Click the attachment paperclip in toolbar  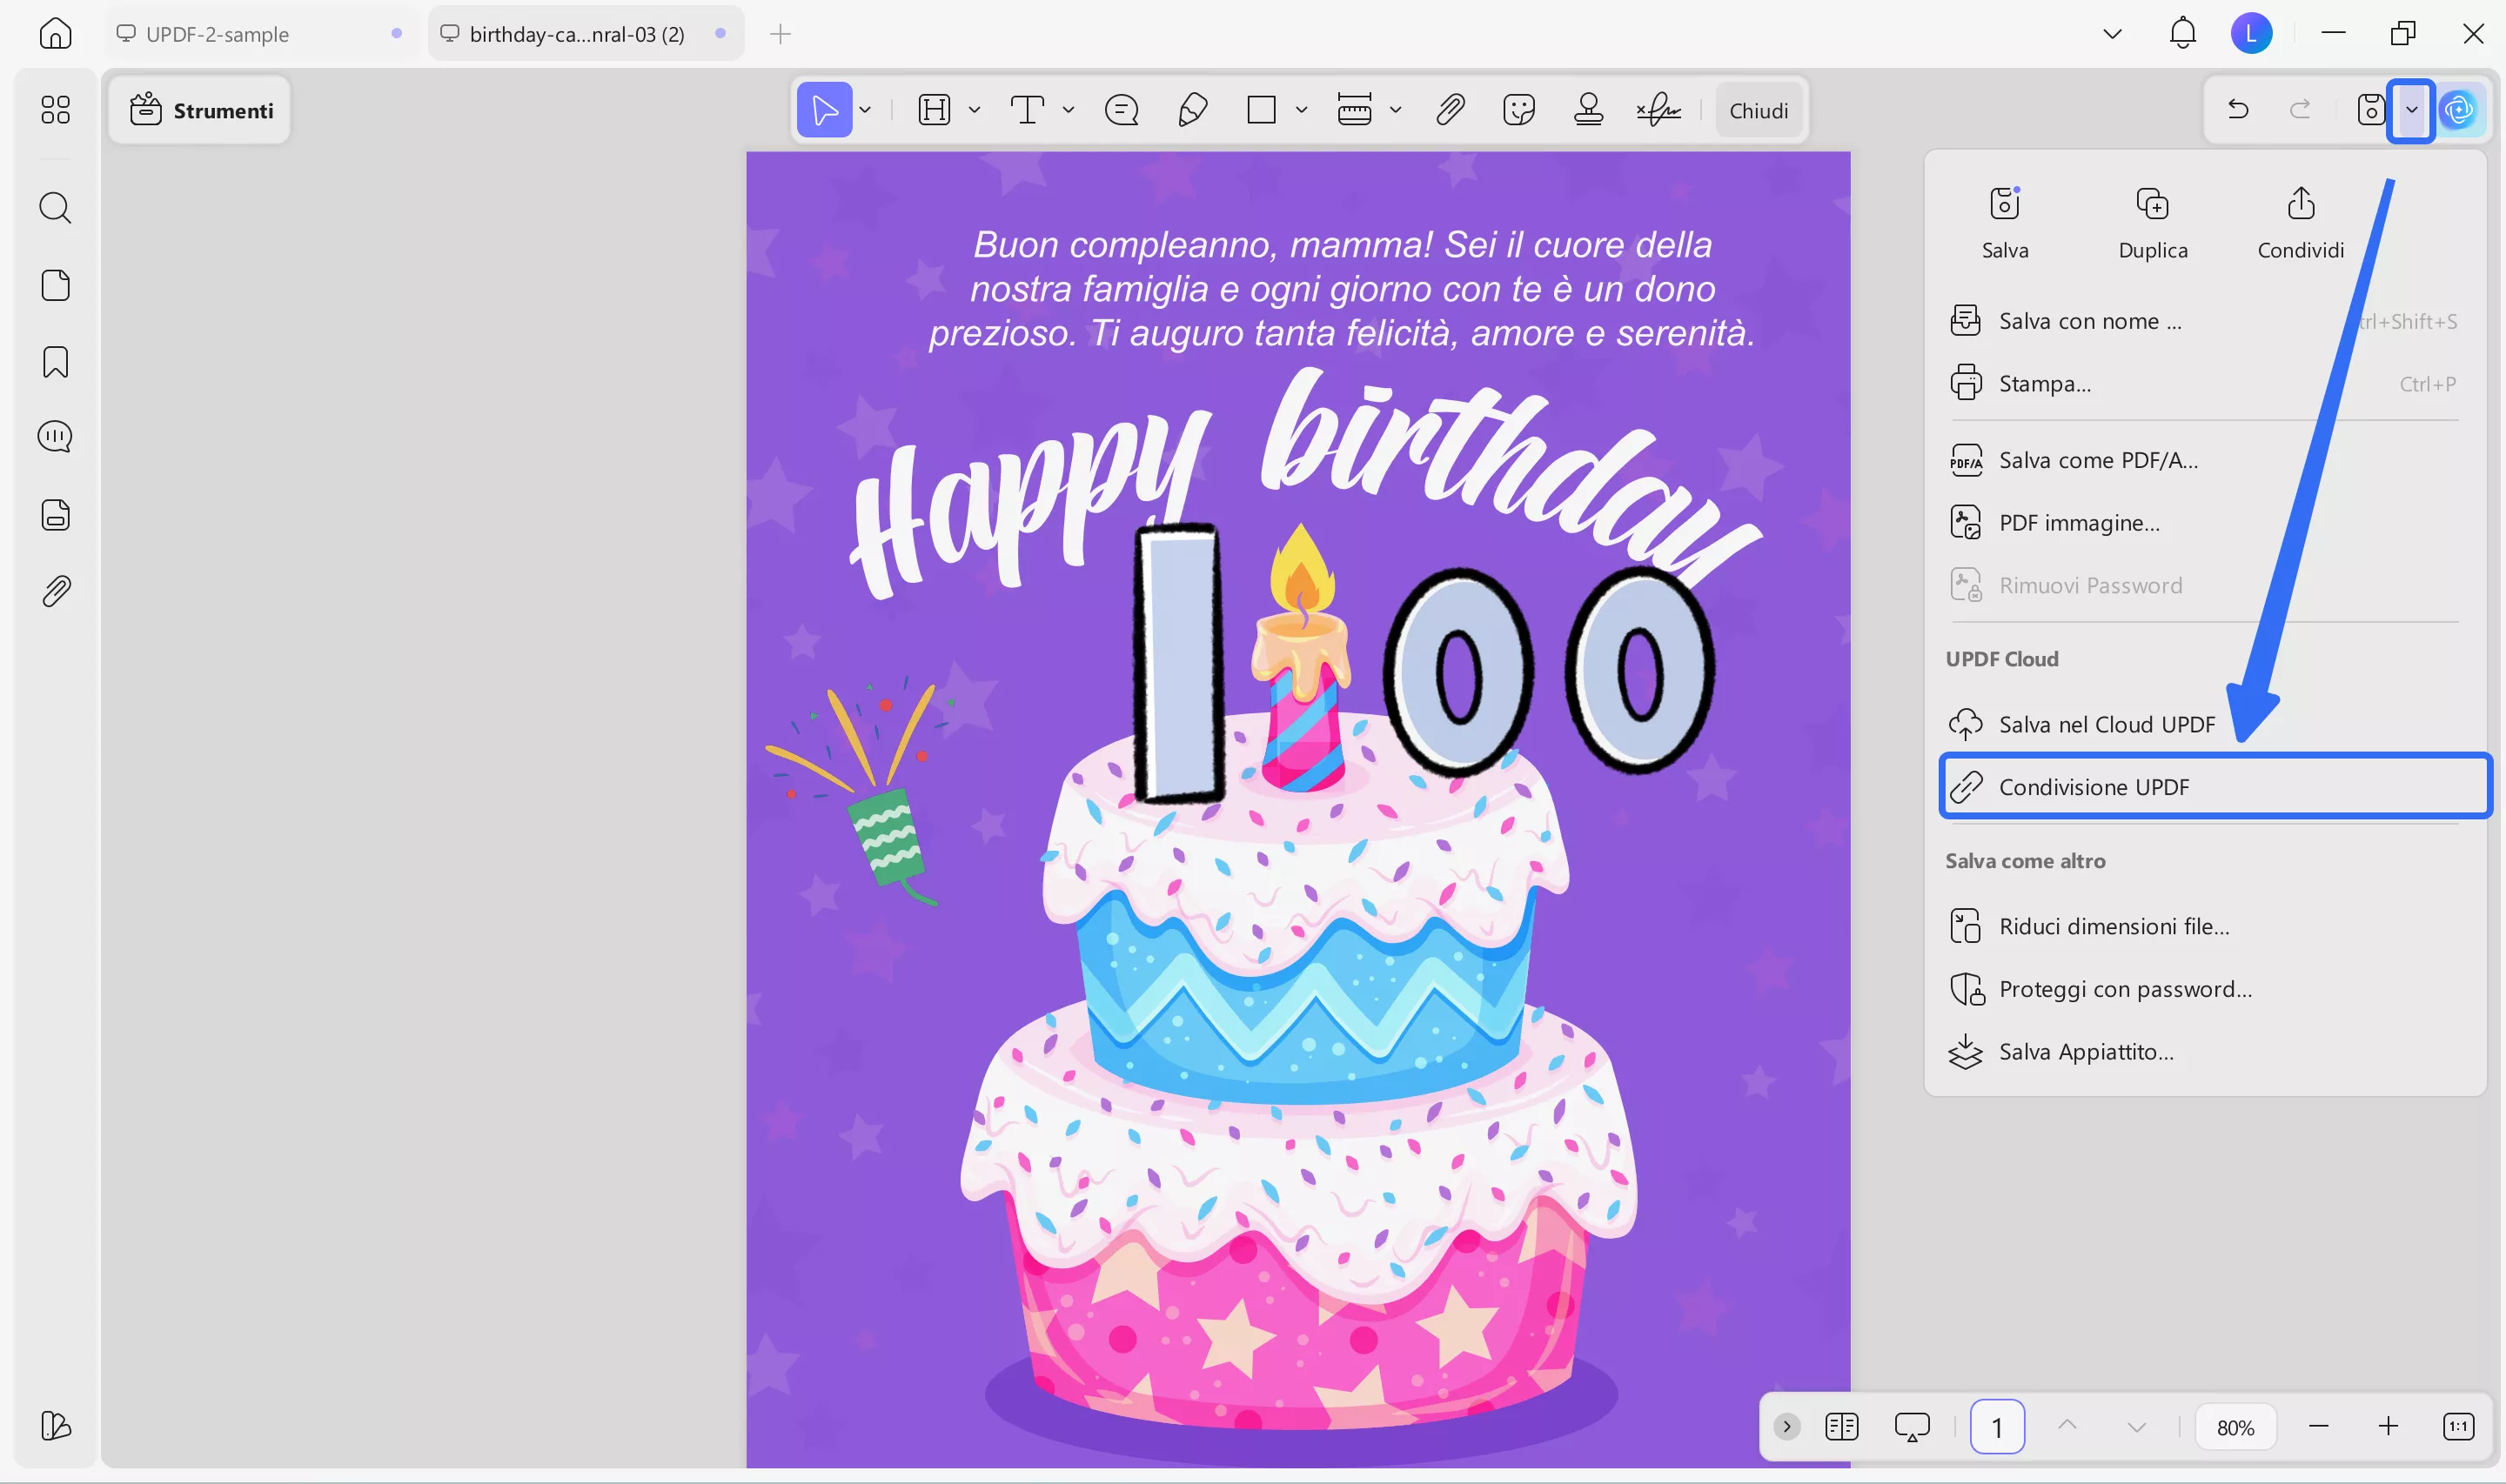[1449, 109]
